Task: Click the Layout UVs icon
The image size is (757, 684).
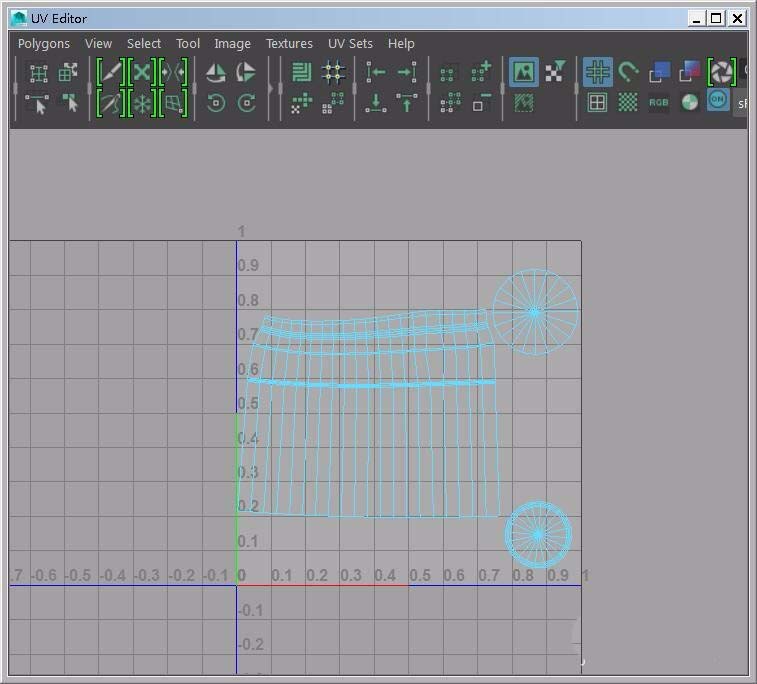Action: tap(301, 72)
